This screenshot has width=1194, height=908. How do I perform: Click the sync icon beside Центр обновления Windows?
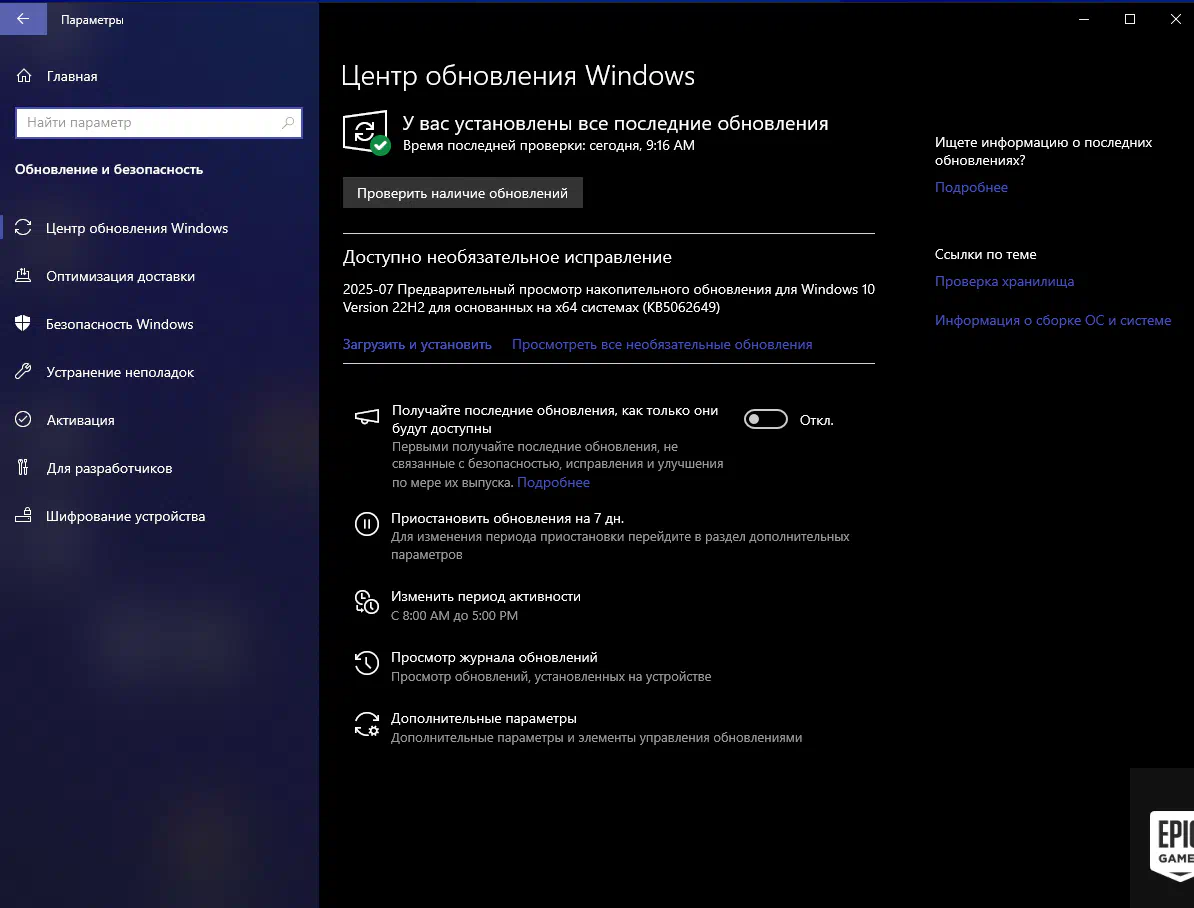click(23, 227)
